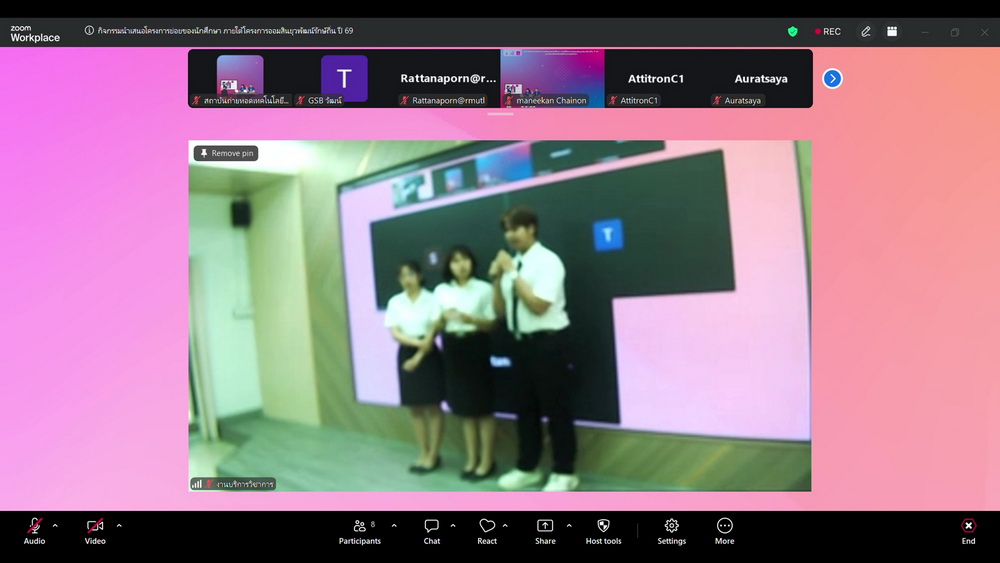1000x563 pixels.
Task: Click the meeting info icon beside the title
Action: coord(89,31)
